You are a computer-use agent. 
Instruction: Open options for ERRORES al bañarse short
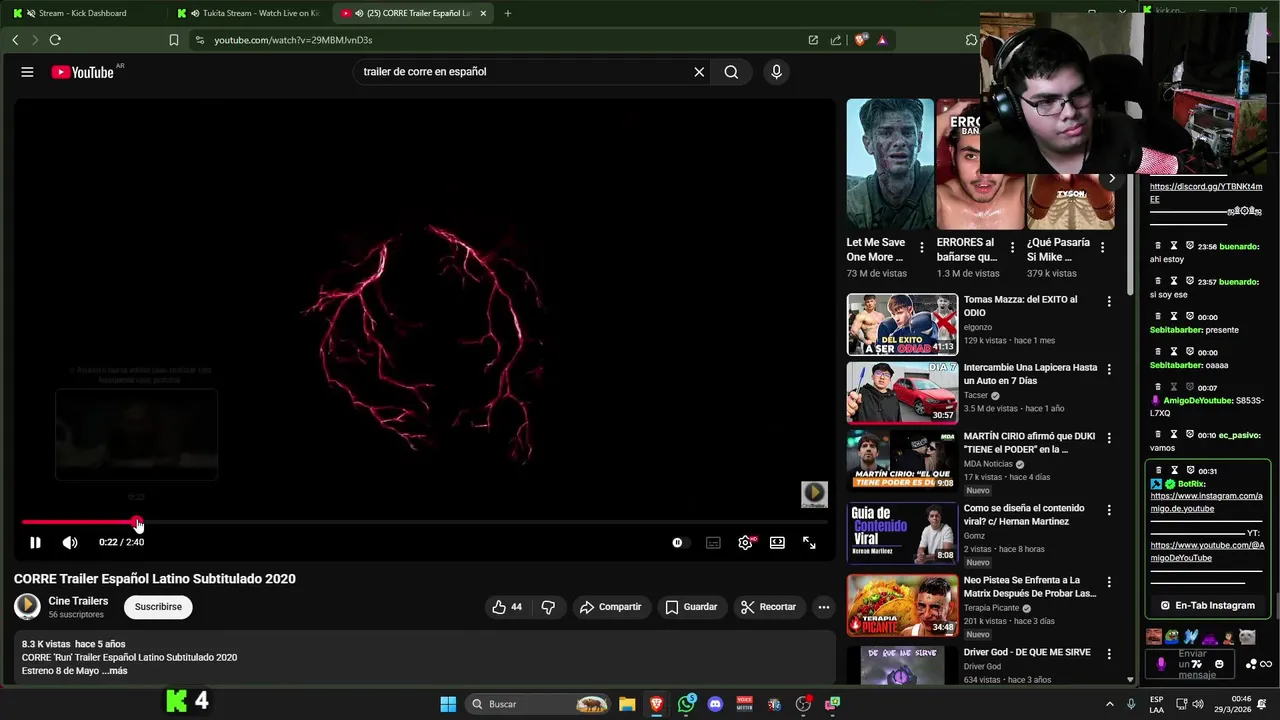[1012, 248]
